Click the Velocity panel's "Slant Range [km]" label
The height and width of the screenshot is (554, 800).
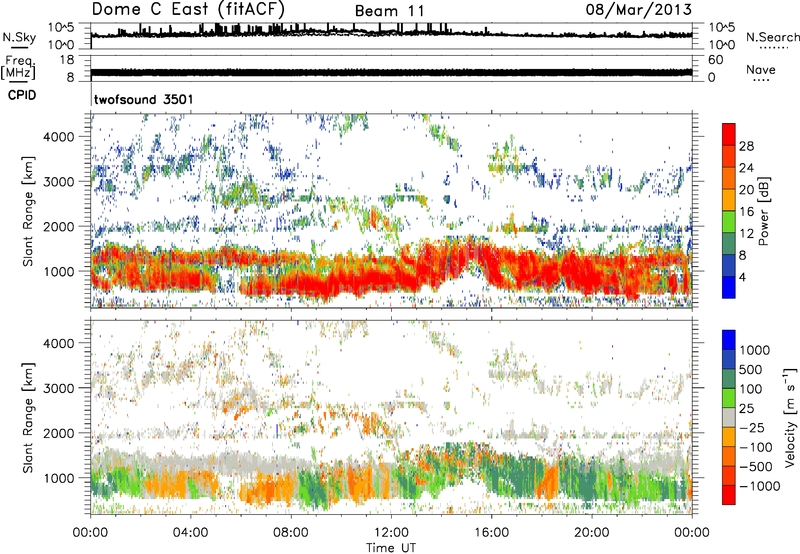(28, 417)
